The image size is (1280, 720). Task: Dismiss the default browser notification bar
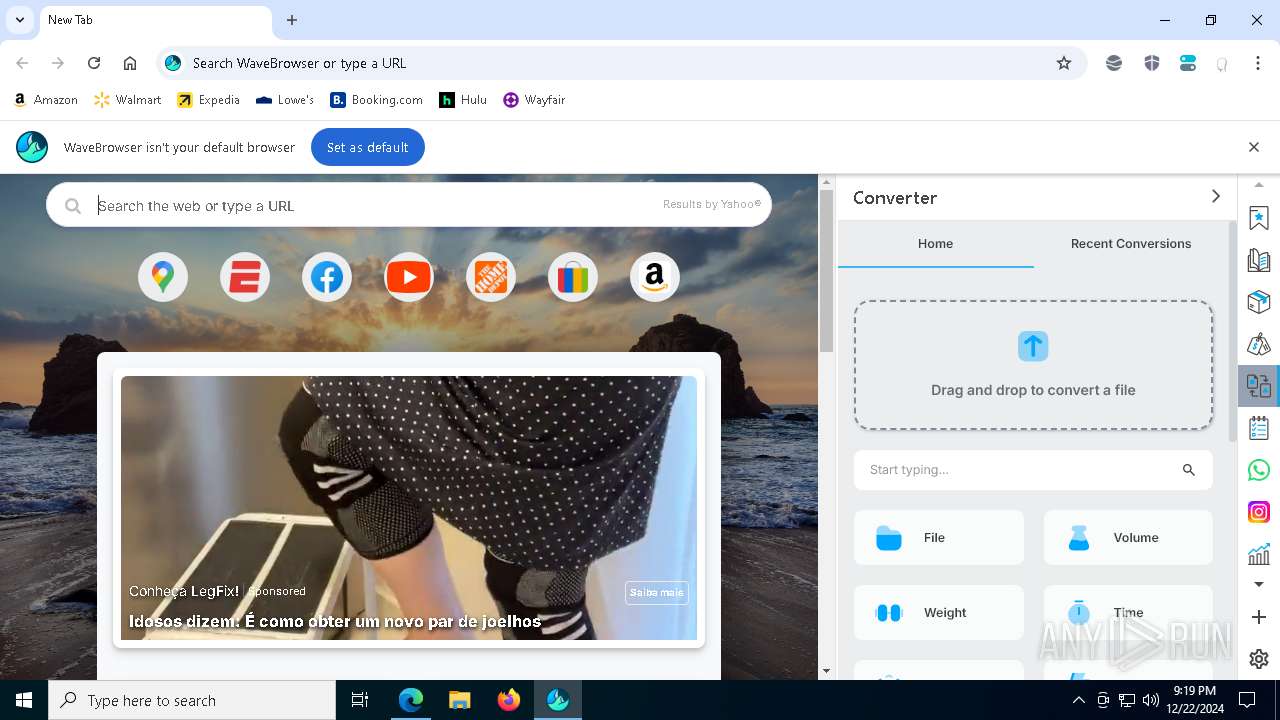[x=1254, y=147]
